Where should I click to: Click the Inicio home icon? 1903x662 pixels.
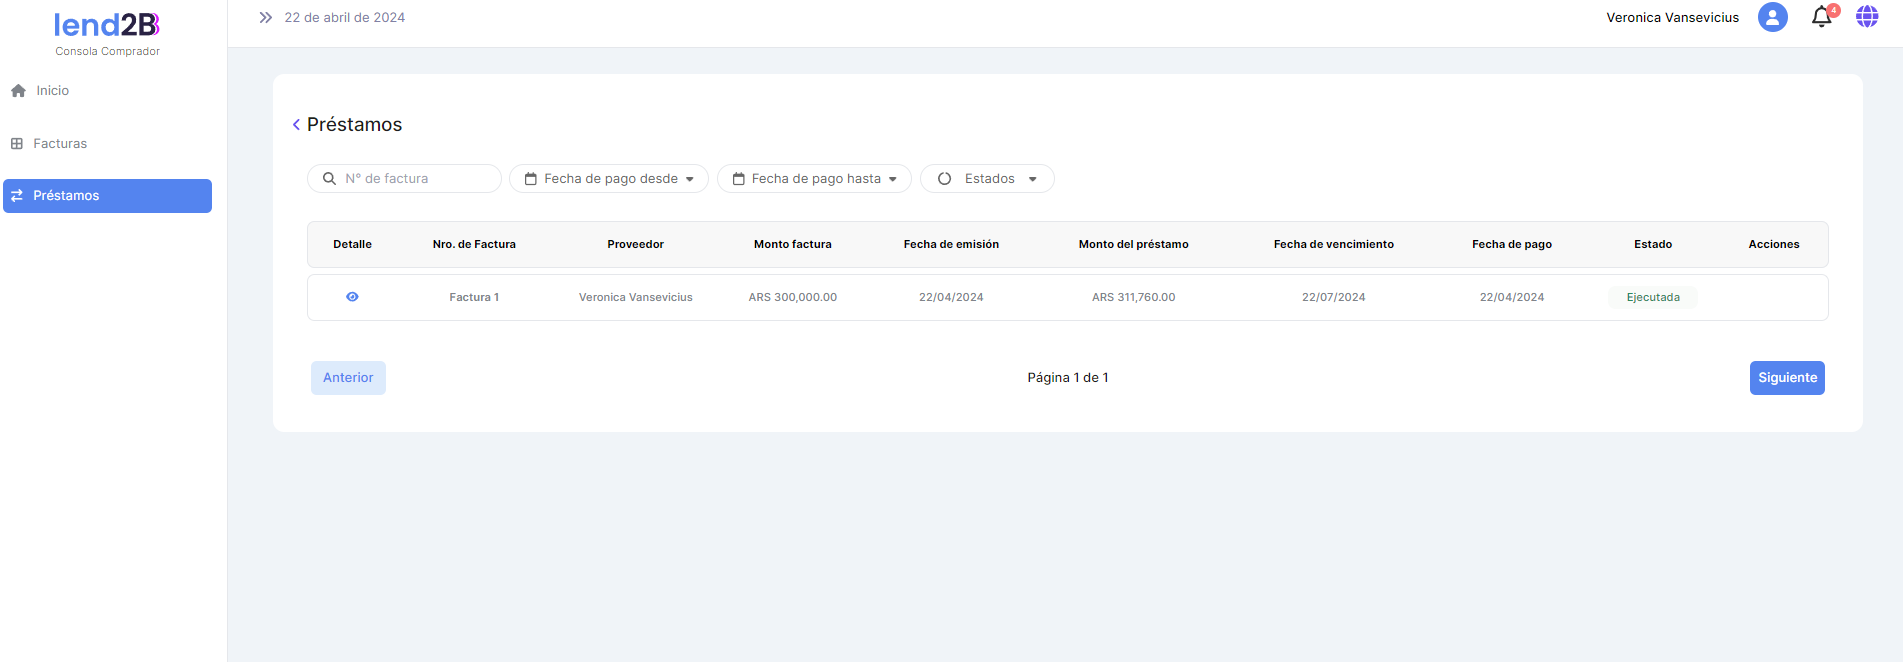pyautogui.click(x=18, y=91)
